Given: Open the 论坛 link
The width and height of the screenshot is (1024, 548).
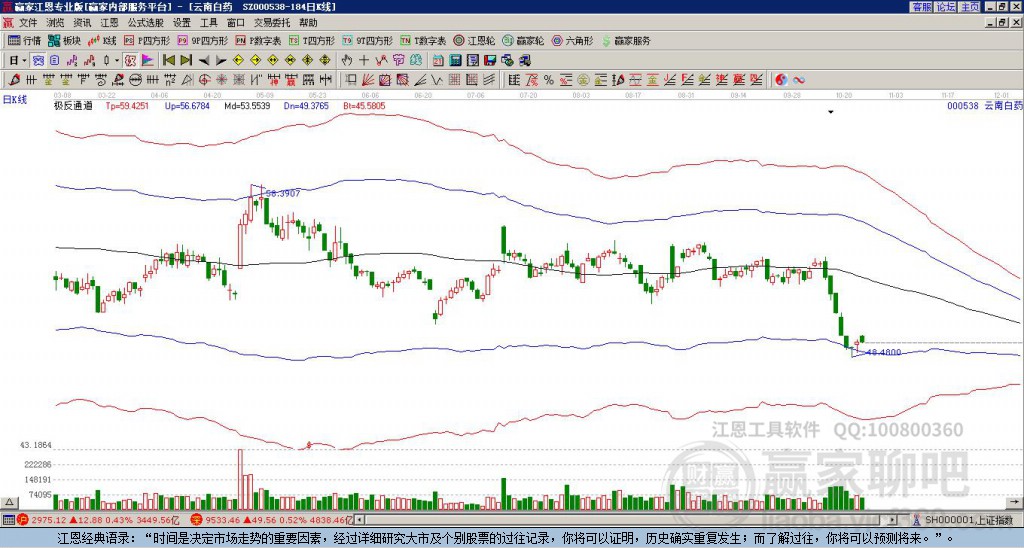Looking at the screenshot, I should 945,7.
